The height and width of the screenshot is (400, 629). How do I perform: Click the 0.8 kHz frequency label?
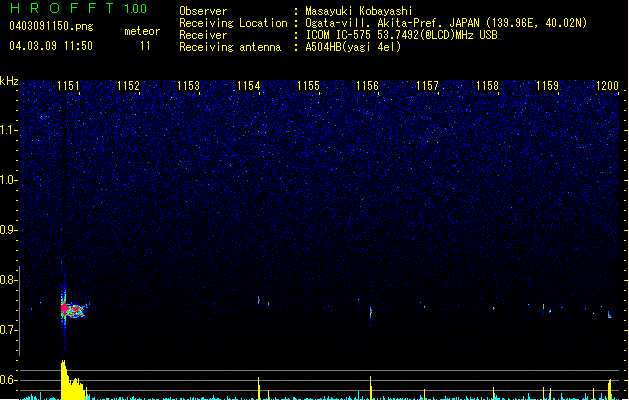[x=8, y=280]
